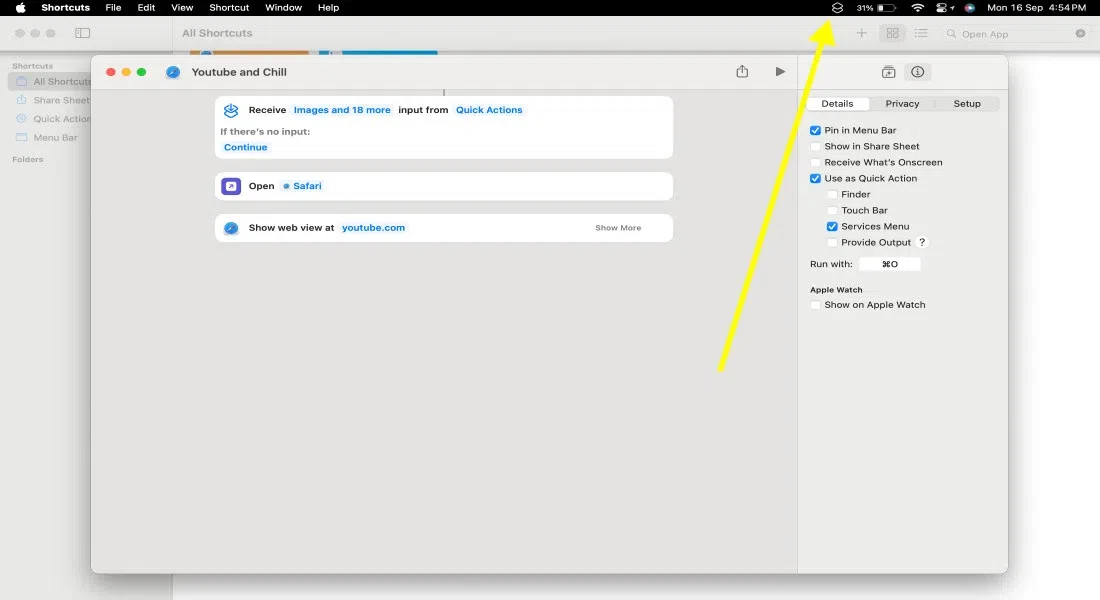Change the Quick Actions input source

489,110
